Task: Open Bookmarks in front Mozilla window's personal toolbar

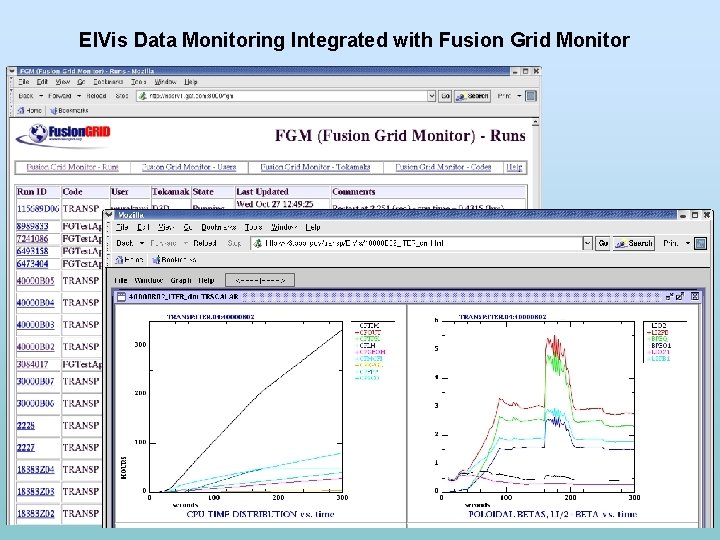Action: click(x=174, y=259)
